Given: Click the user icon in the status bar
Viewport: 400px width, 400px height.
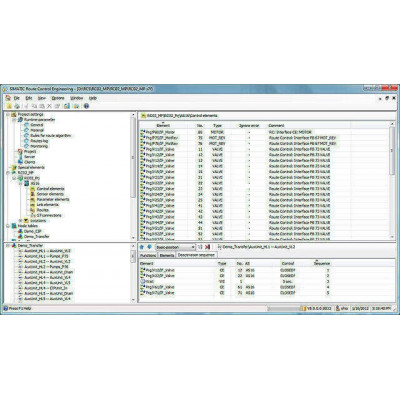Looking at the screenshot, I should (338, 309).
